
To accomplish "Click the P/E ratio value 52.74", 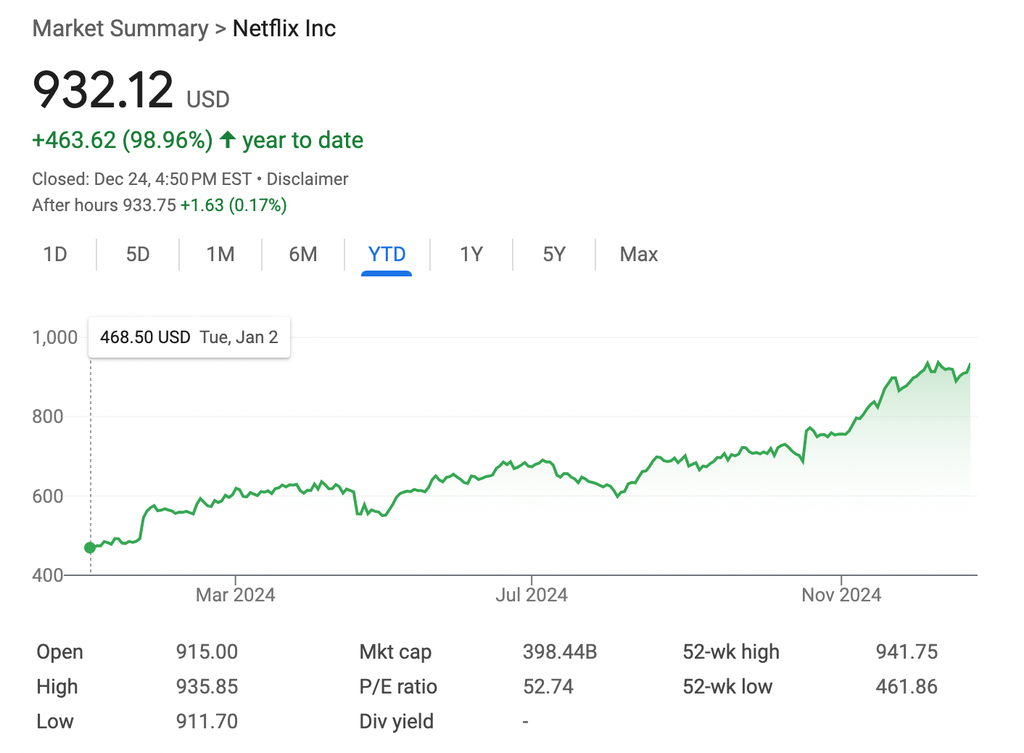I will point(548,686).
